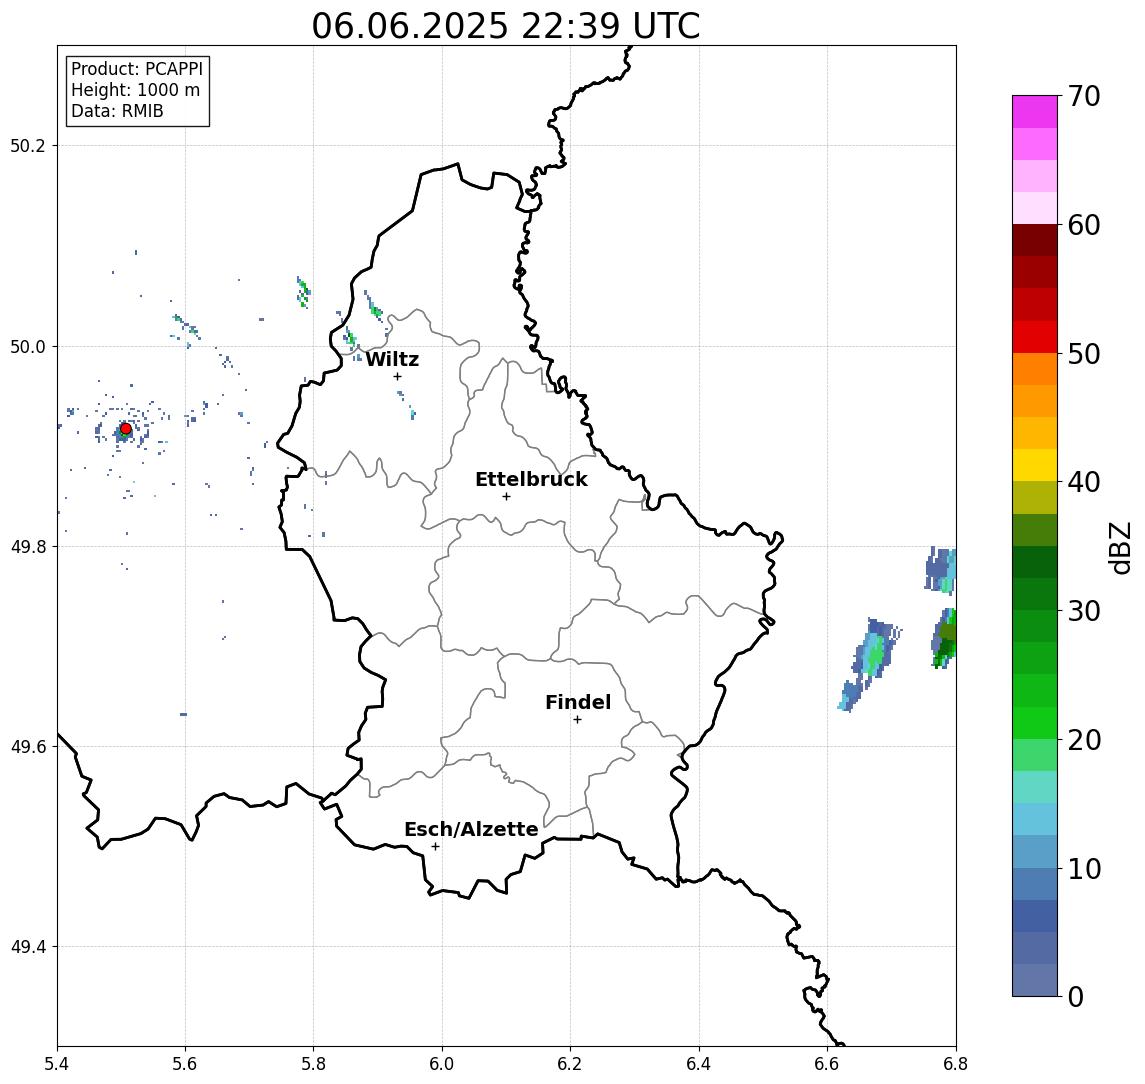Screen dimensions: 1145x1084
Task: Click the Wiltz station label
Action: click(x=392, y=359)
